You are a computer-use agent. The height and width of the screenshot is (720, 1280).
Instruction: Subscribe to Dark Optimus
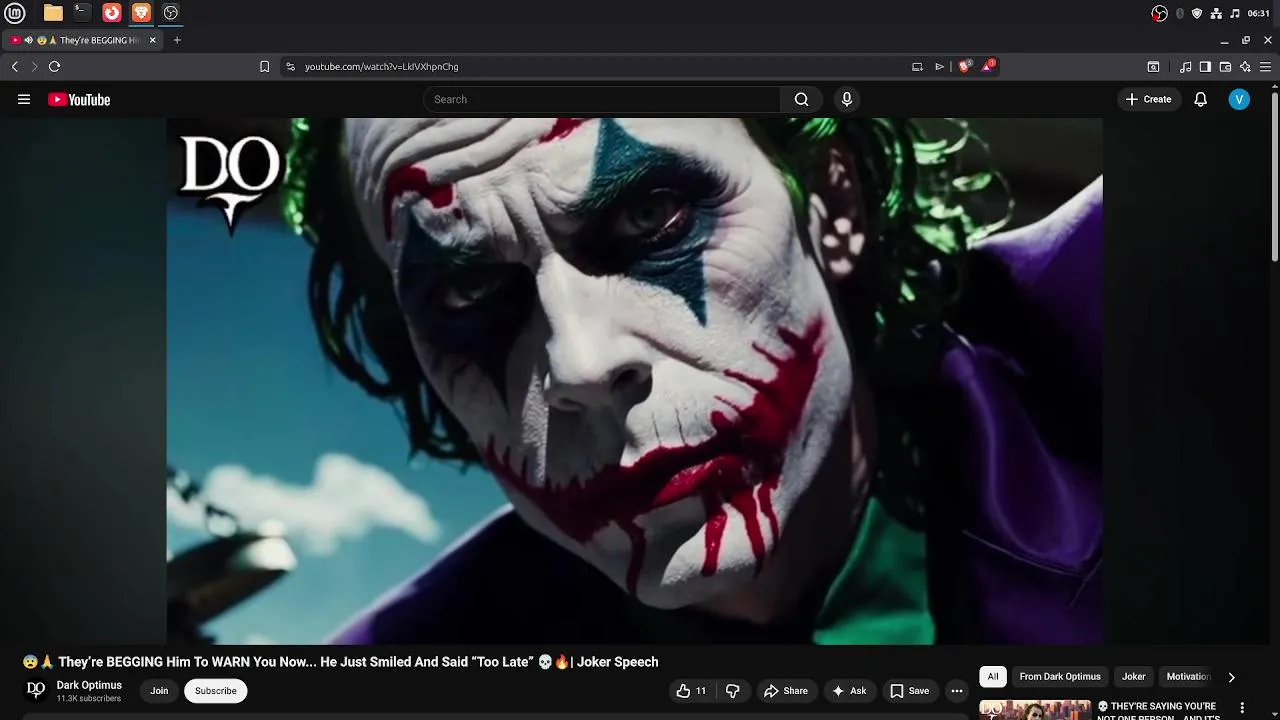(x=216, y=691)
